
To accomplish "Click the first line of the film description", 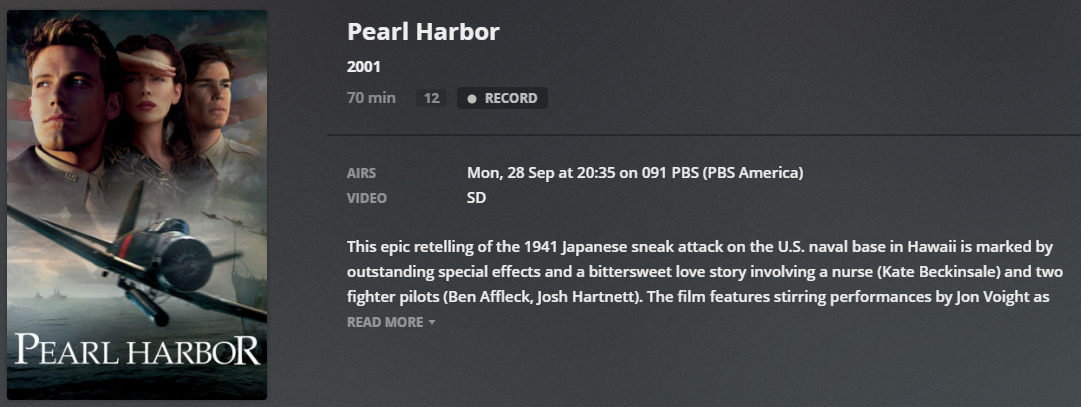I will pyautogui.click(x=699, y=246).
